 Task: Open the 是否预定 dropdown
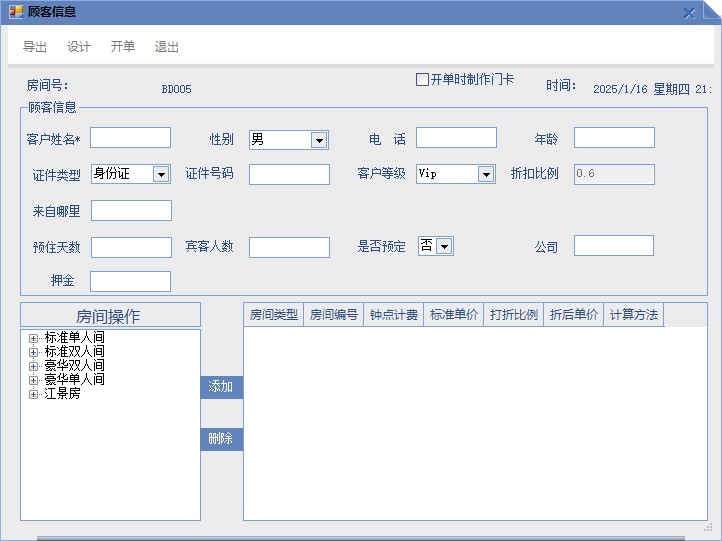pyautogui.click(x=444, y=246)
